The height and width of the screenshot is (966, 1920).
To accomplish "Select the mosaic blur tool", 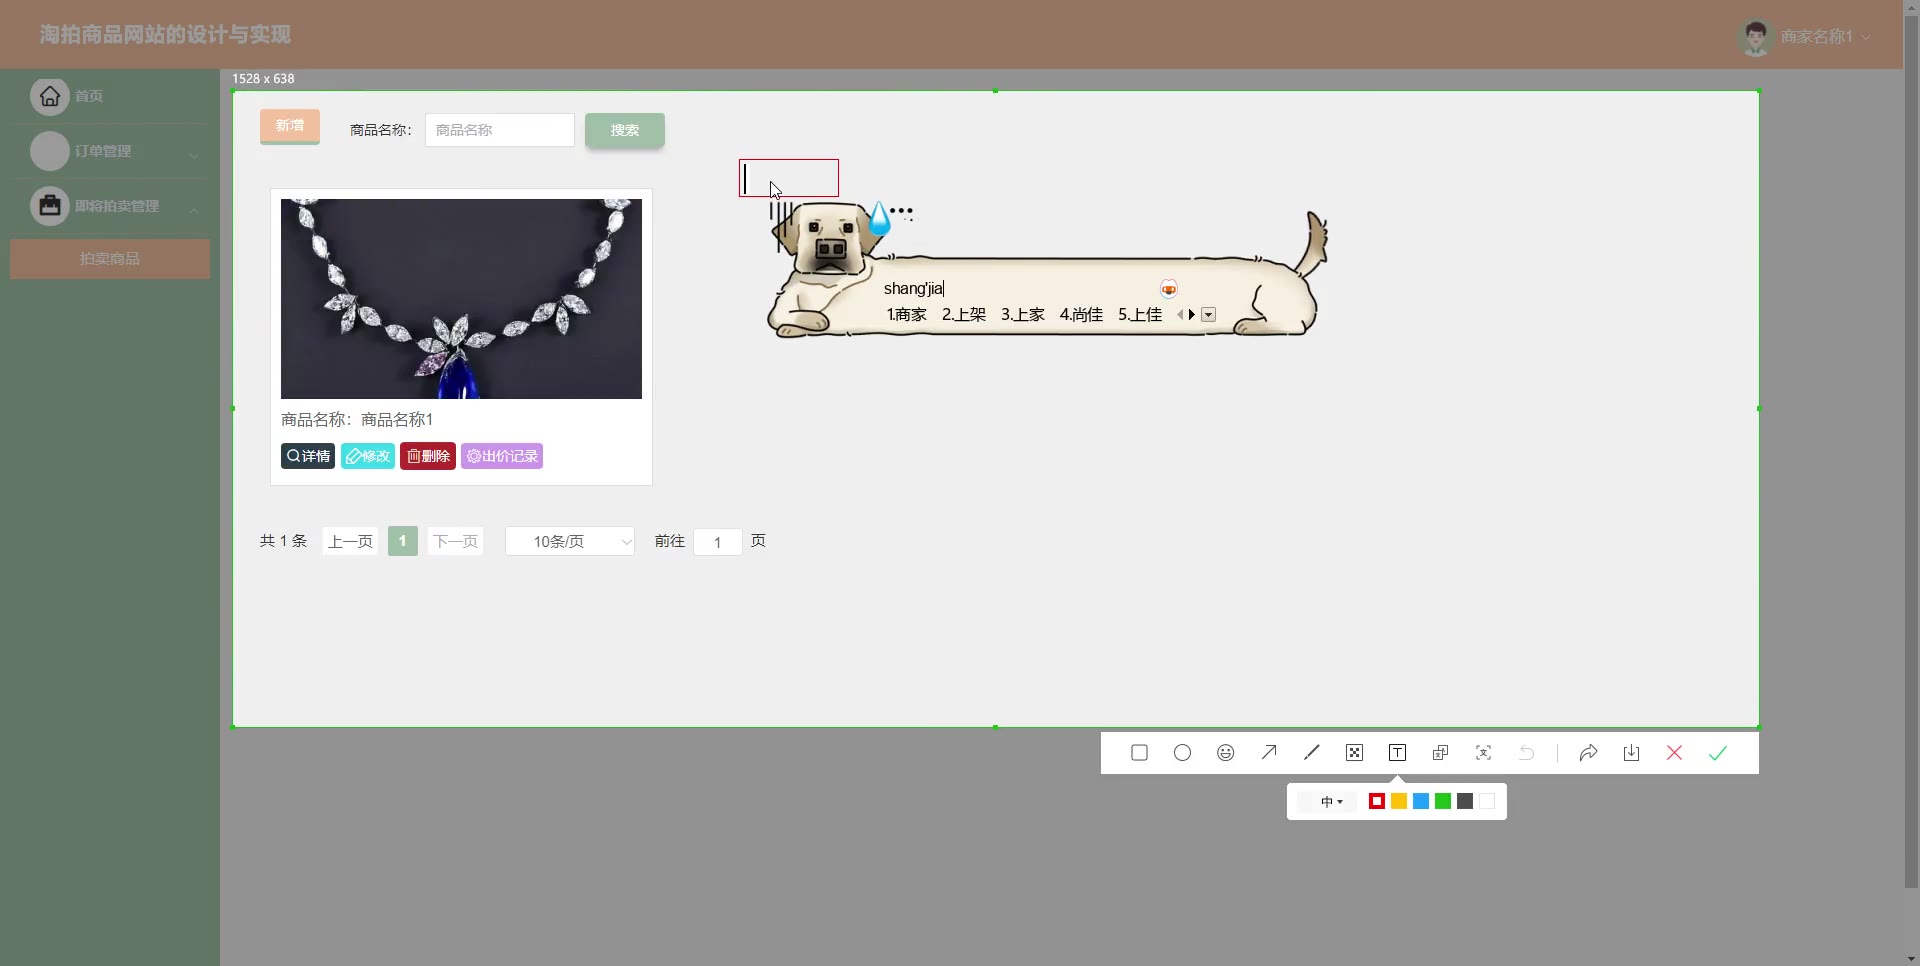I will (1355, 753).
